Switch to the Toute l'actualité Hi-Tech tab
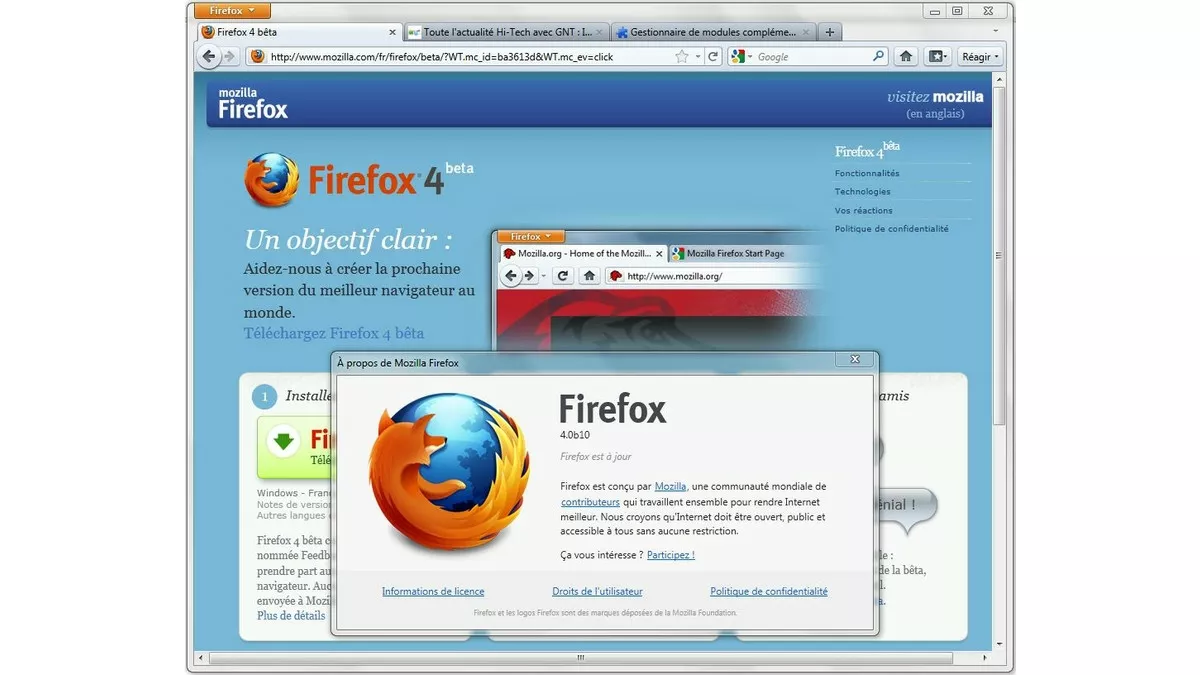Image resolution: width=1200 pixels, height=675 pixels. (507, 32)
